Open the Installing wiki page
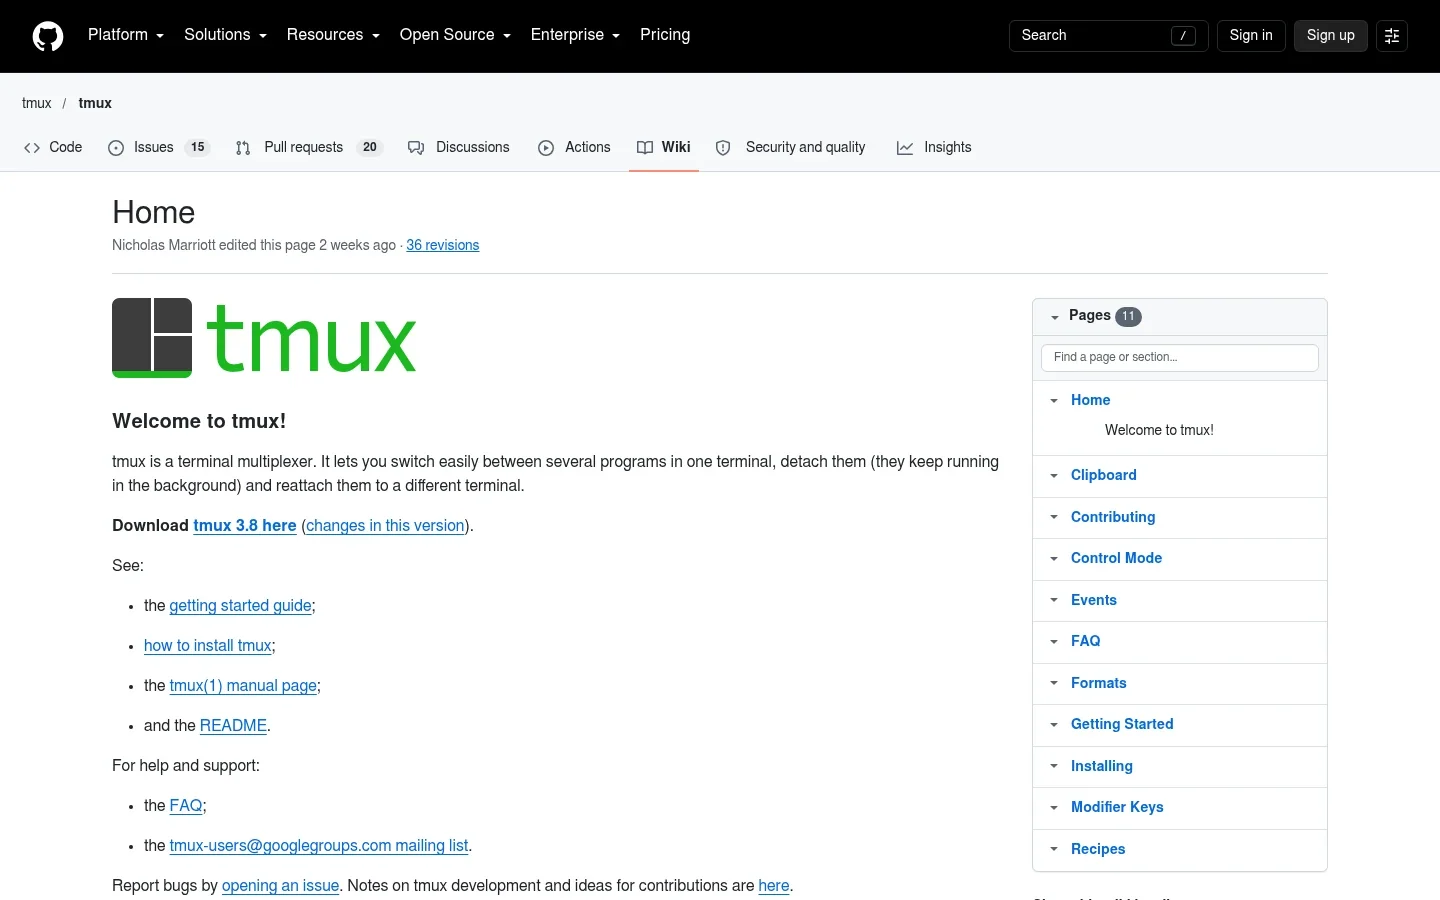The height and width of the screenshot is (900, 1440). tap(1102, 766)
